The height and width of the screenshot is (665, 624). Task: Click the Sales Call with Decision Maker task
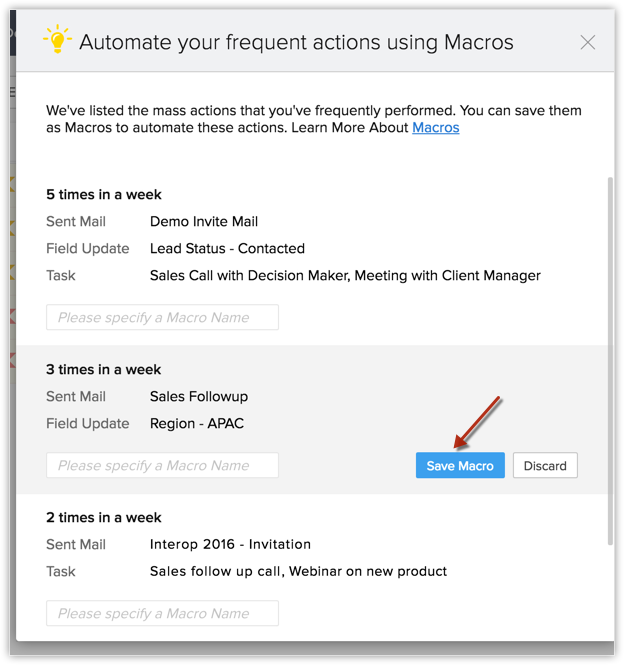[x=249, y=276]
